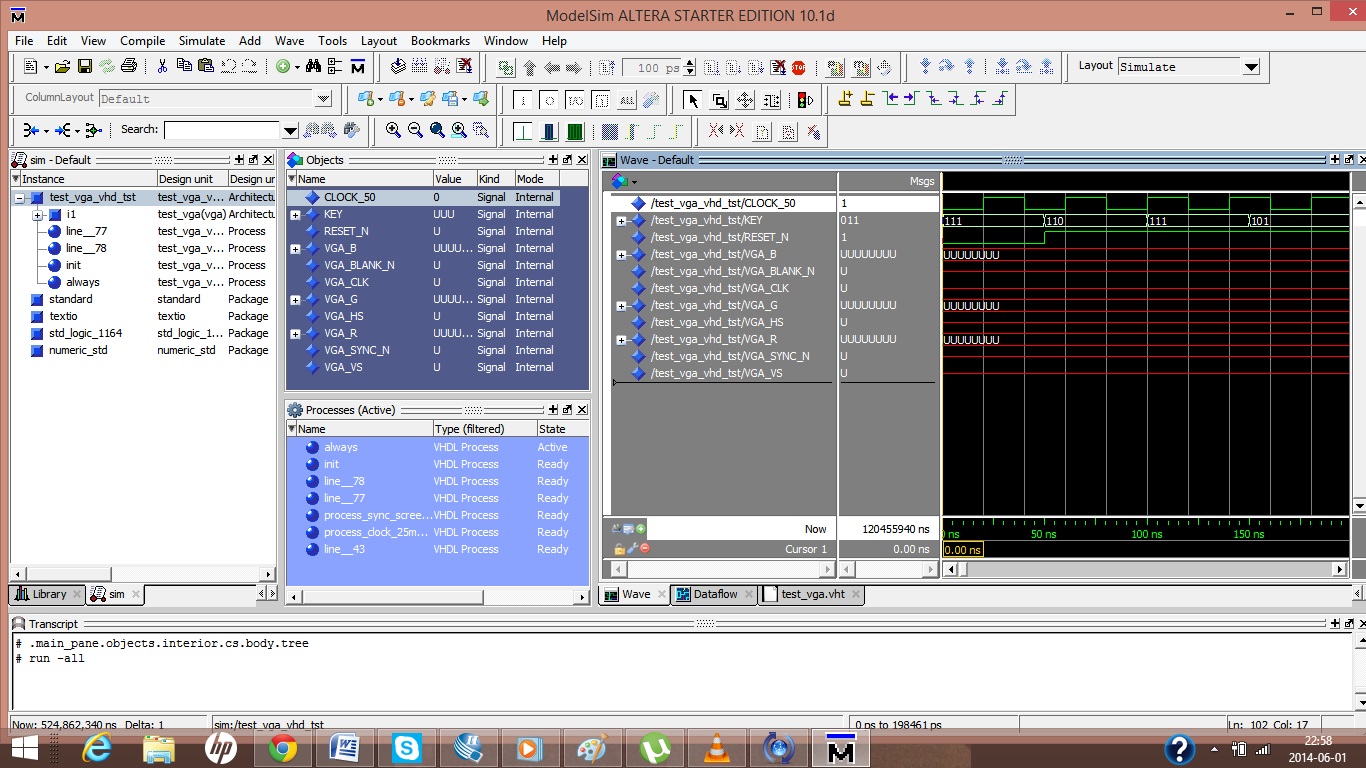Image resolution: width=1366 pixels, height=768 pixels.
Task: Click the State column header in Processes
Action: (562, 429)
